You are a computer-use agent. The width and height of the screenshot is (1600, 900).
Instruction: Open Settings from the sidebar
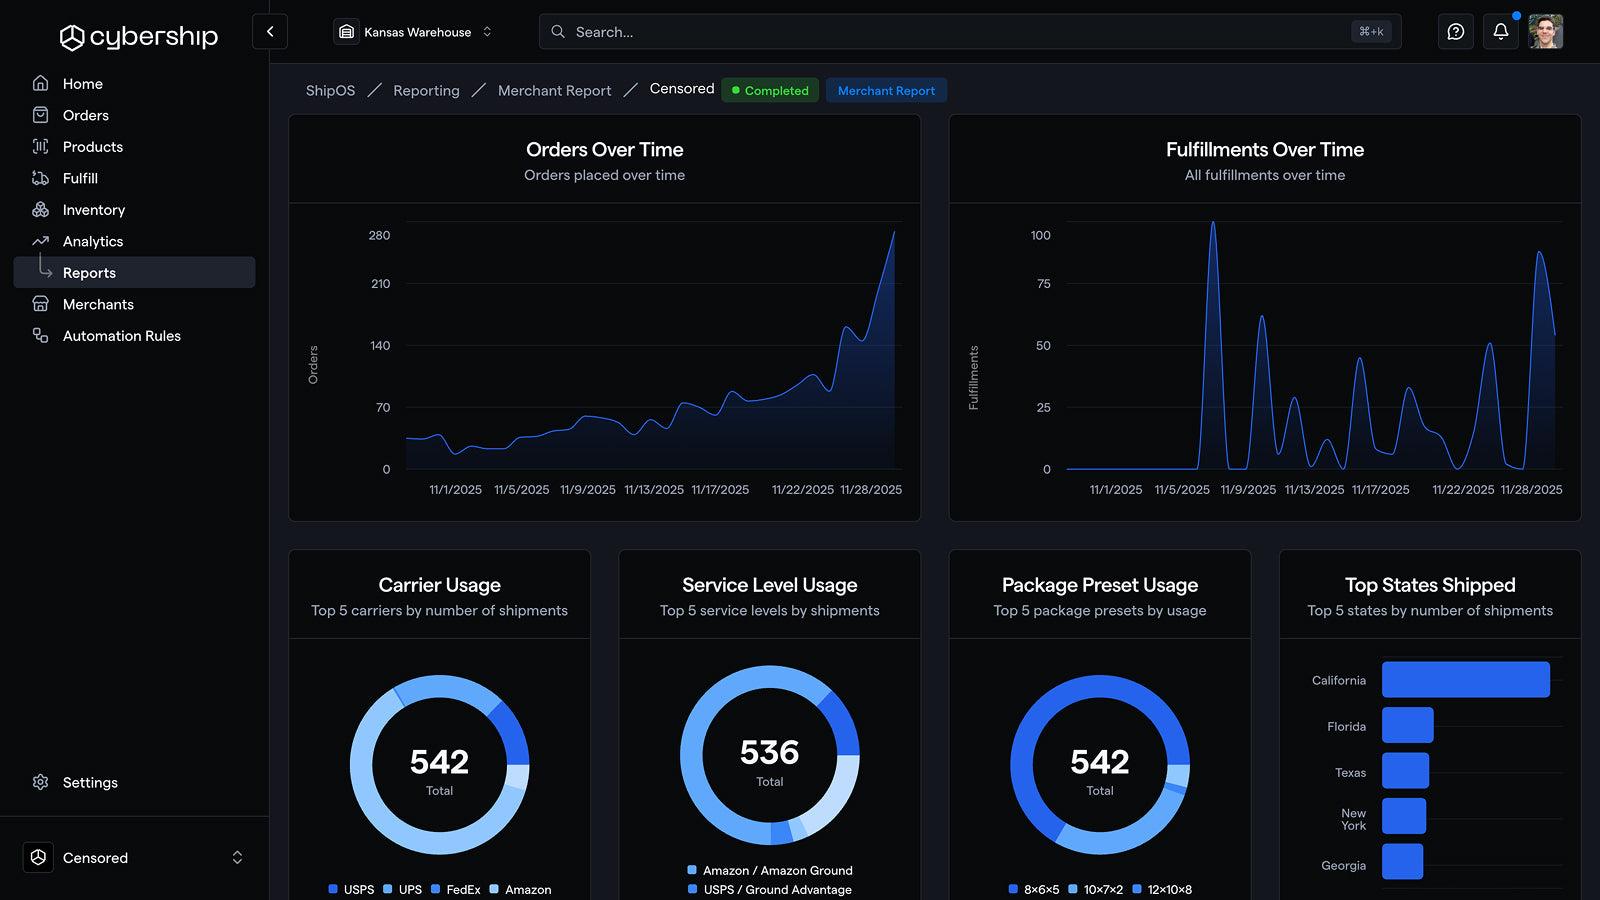pyautogui.click(x=90, y=782)
